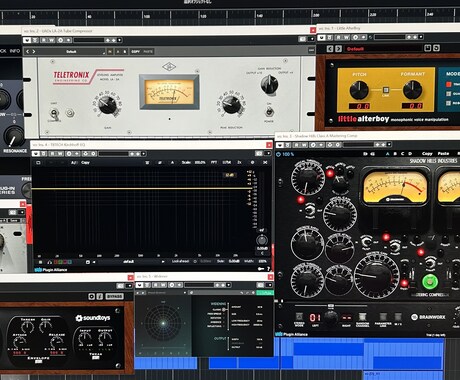This screenshot has width=460, height=380.
Task: Click the snapshot camera icon in LA-2A header
Action: click(302, 39)
